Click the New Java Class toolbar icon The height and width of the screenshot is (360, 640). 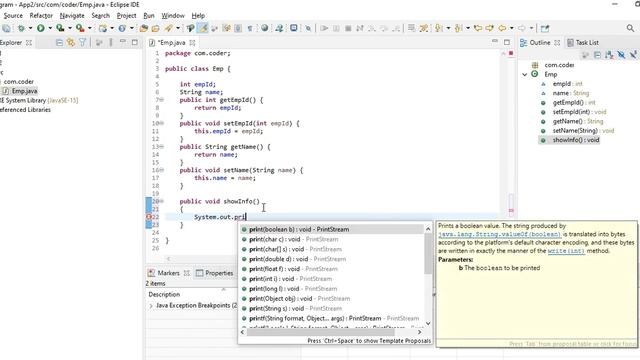(122, 28)
